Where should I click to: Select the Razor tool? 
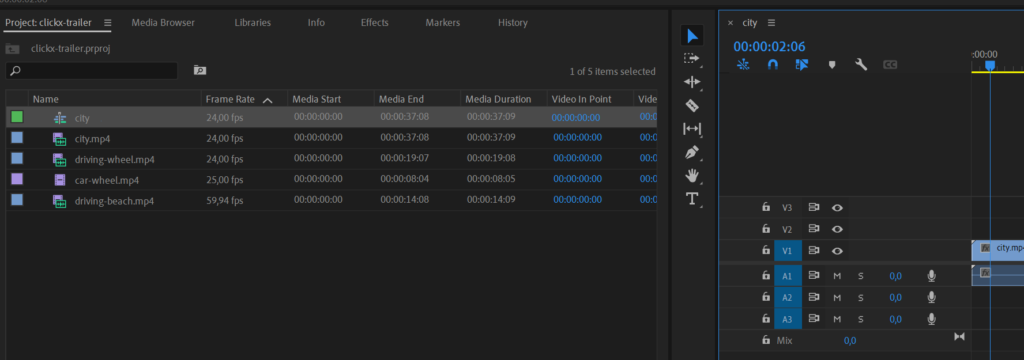coord(692,105)
